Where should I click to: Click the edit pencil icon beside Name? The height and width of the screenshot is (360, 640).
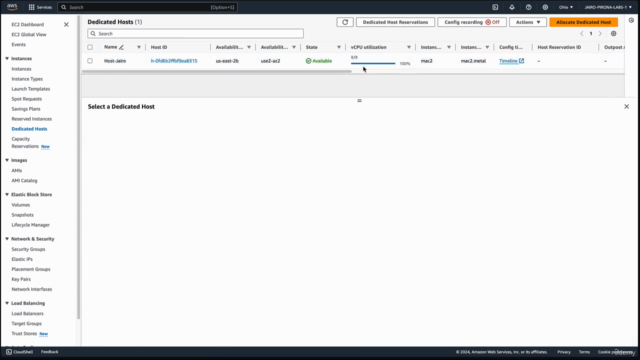point(121,47)
